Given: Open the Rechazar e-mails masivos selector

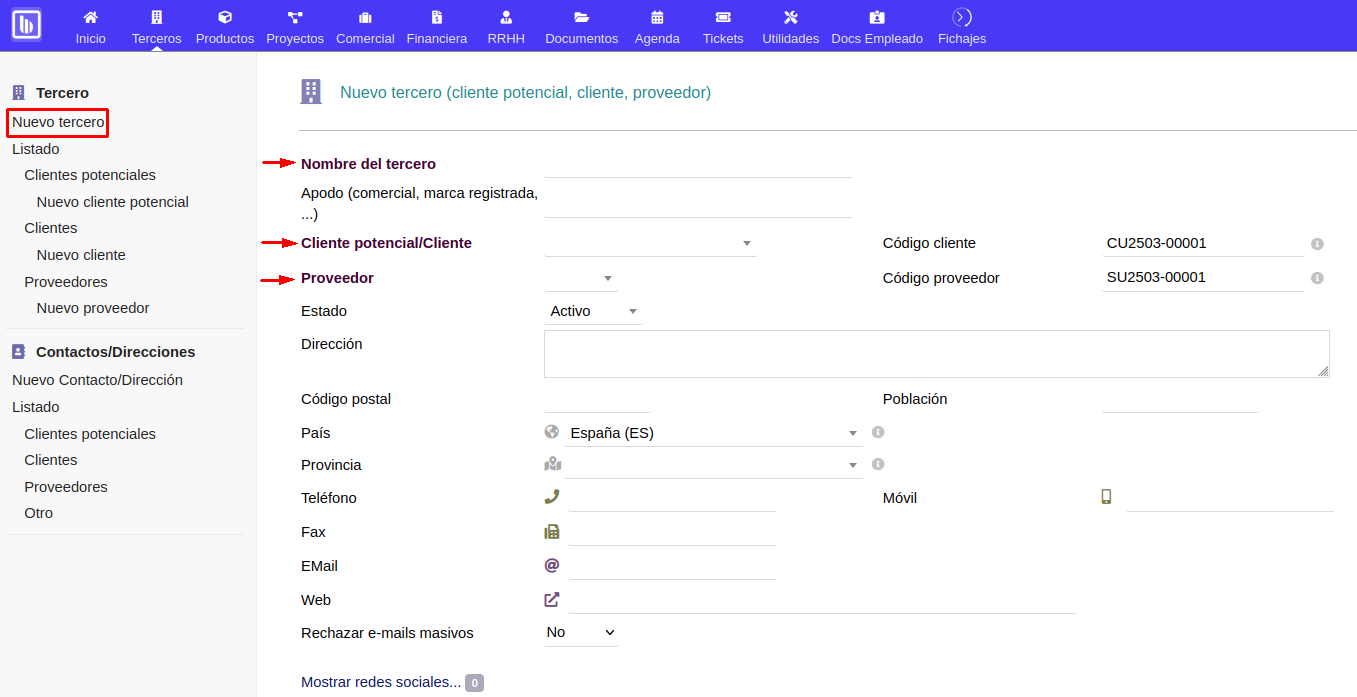Looking at the screenshot, I should tap(581, 633).
